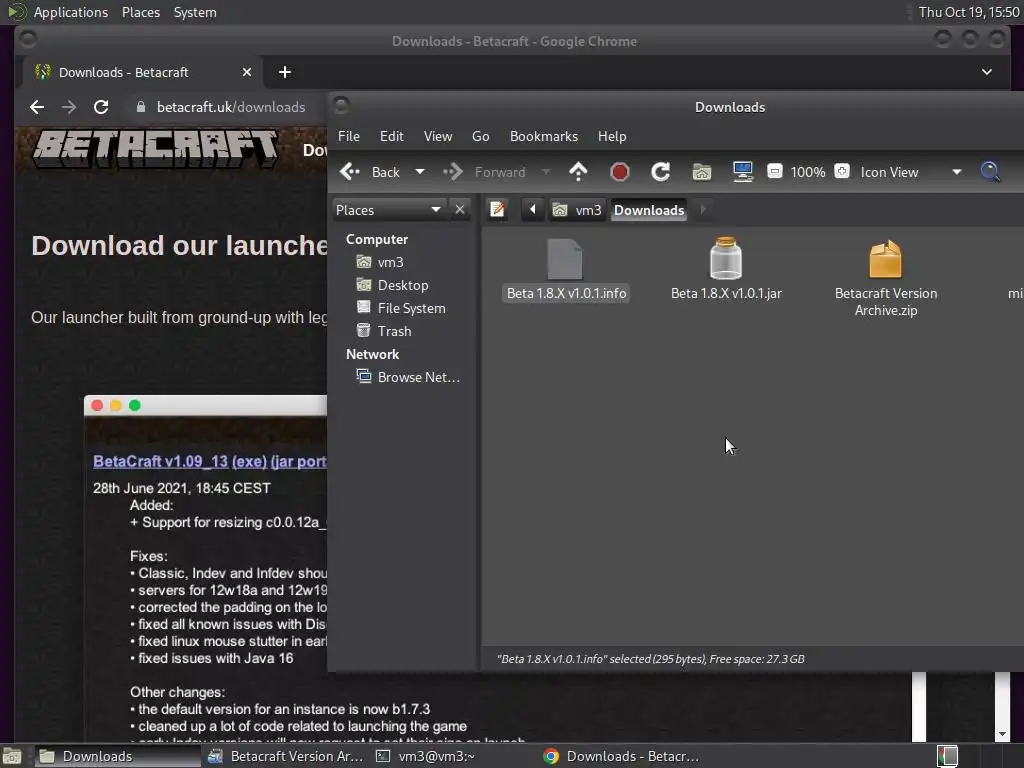Open the Home folder toolbar icon
Viewport: 1024px width, 768px height.
(701, 172)
